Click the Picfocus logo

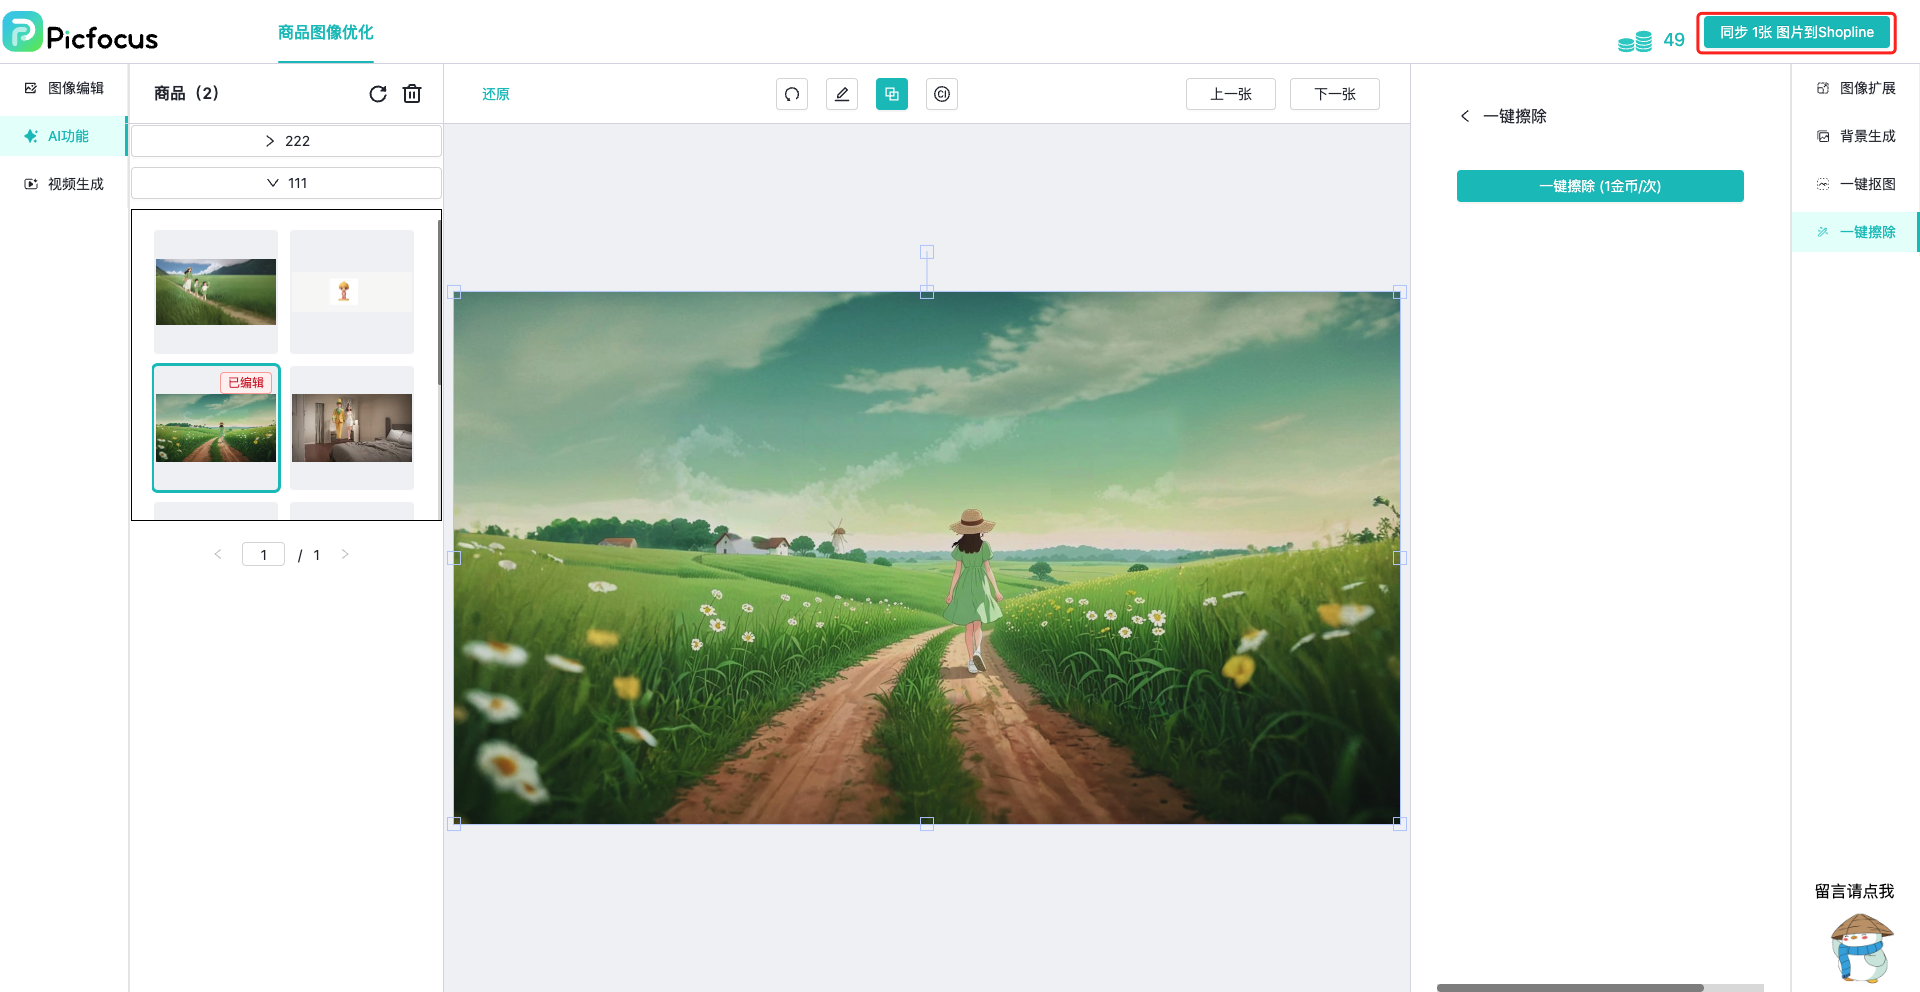click(x=80, y=33)
